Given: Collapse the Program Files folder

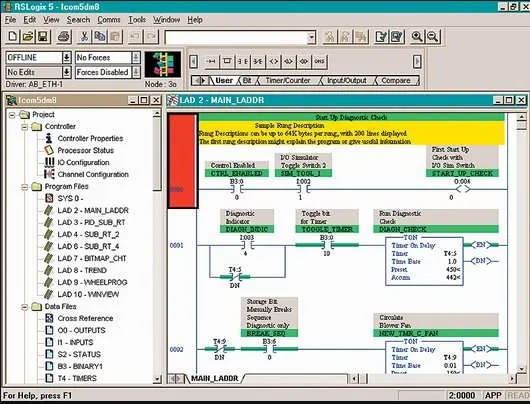Looking at the screenshot, I should tap(24, 187).
